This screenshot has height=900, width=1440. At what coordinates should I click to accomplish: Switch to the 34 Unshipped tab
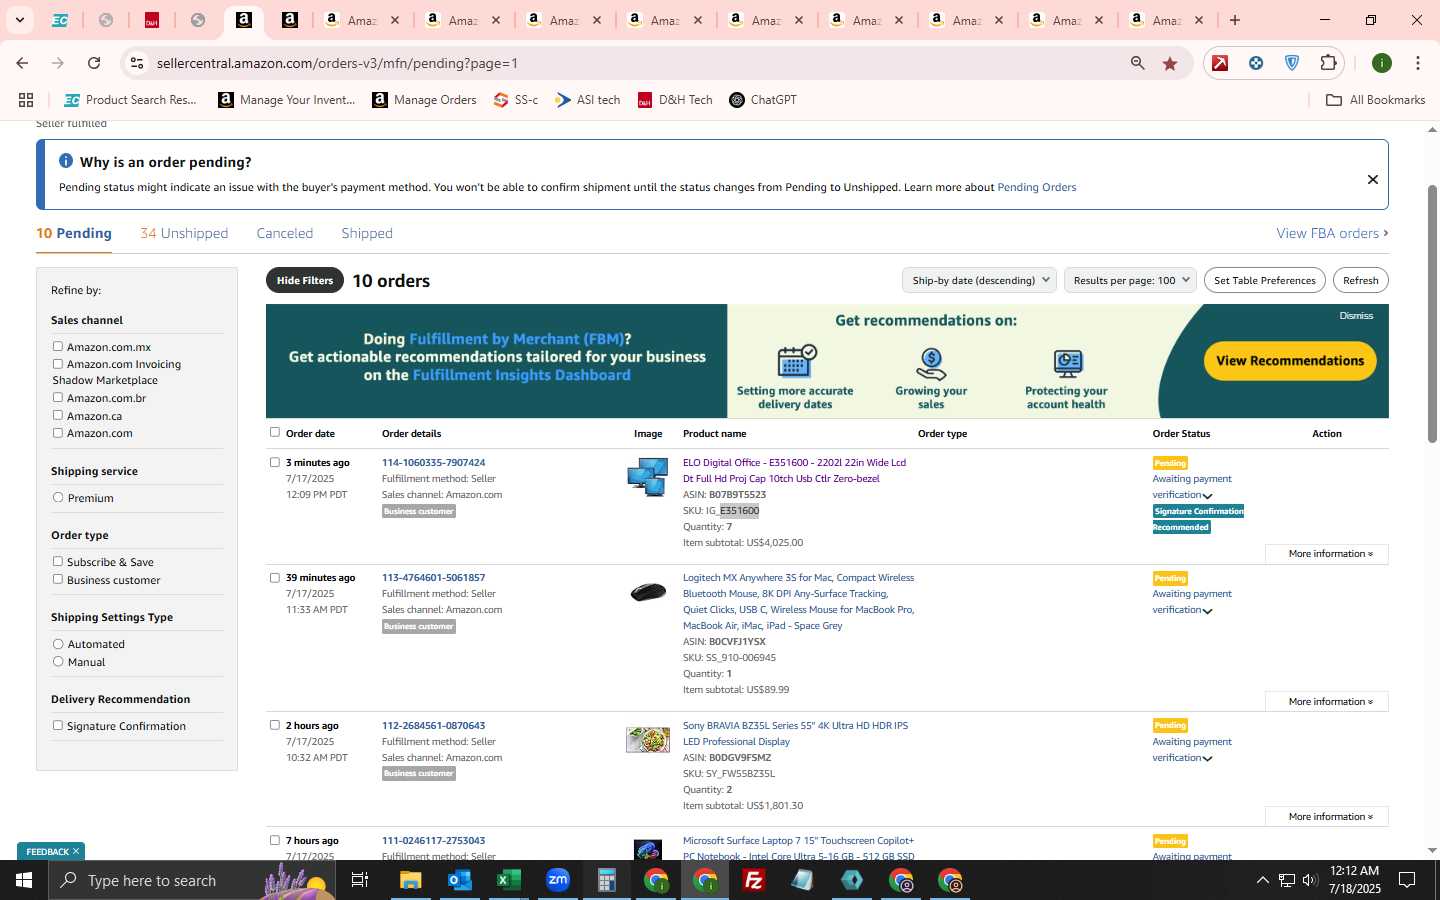[x=184, y=233]
